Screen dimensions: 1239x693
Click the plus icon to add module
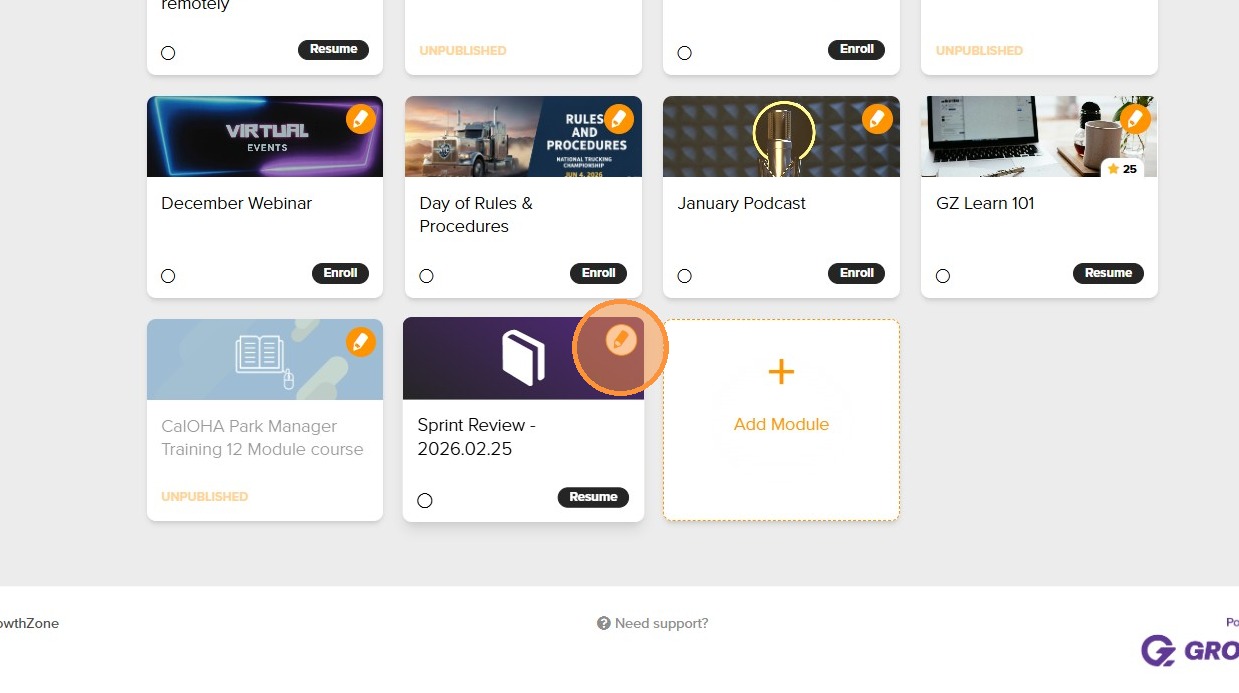coord(781,373)
